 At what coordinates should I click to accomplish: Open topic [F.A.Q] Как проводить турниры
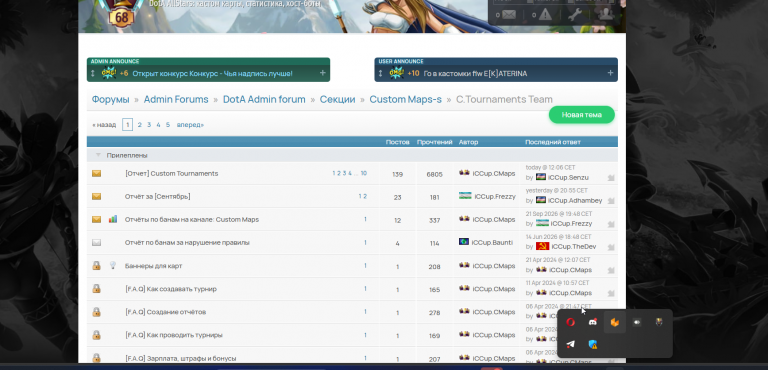point(174,335)
